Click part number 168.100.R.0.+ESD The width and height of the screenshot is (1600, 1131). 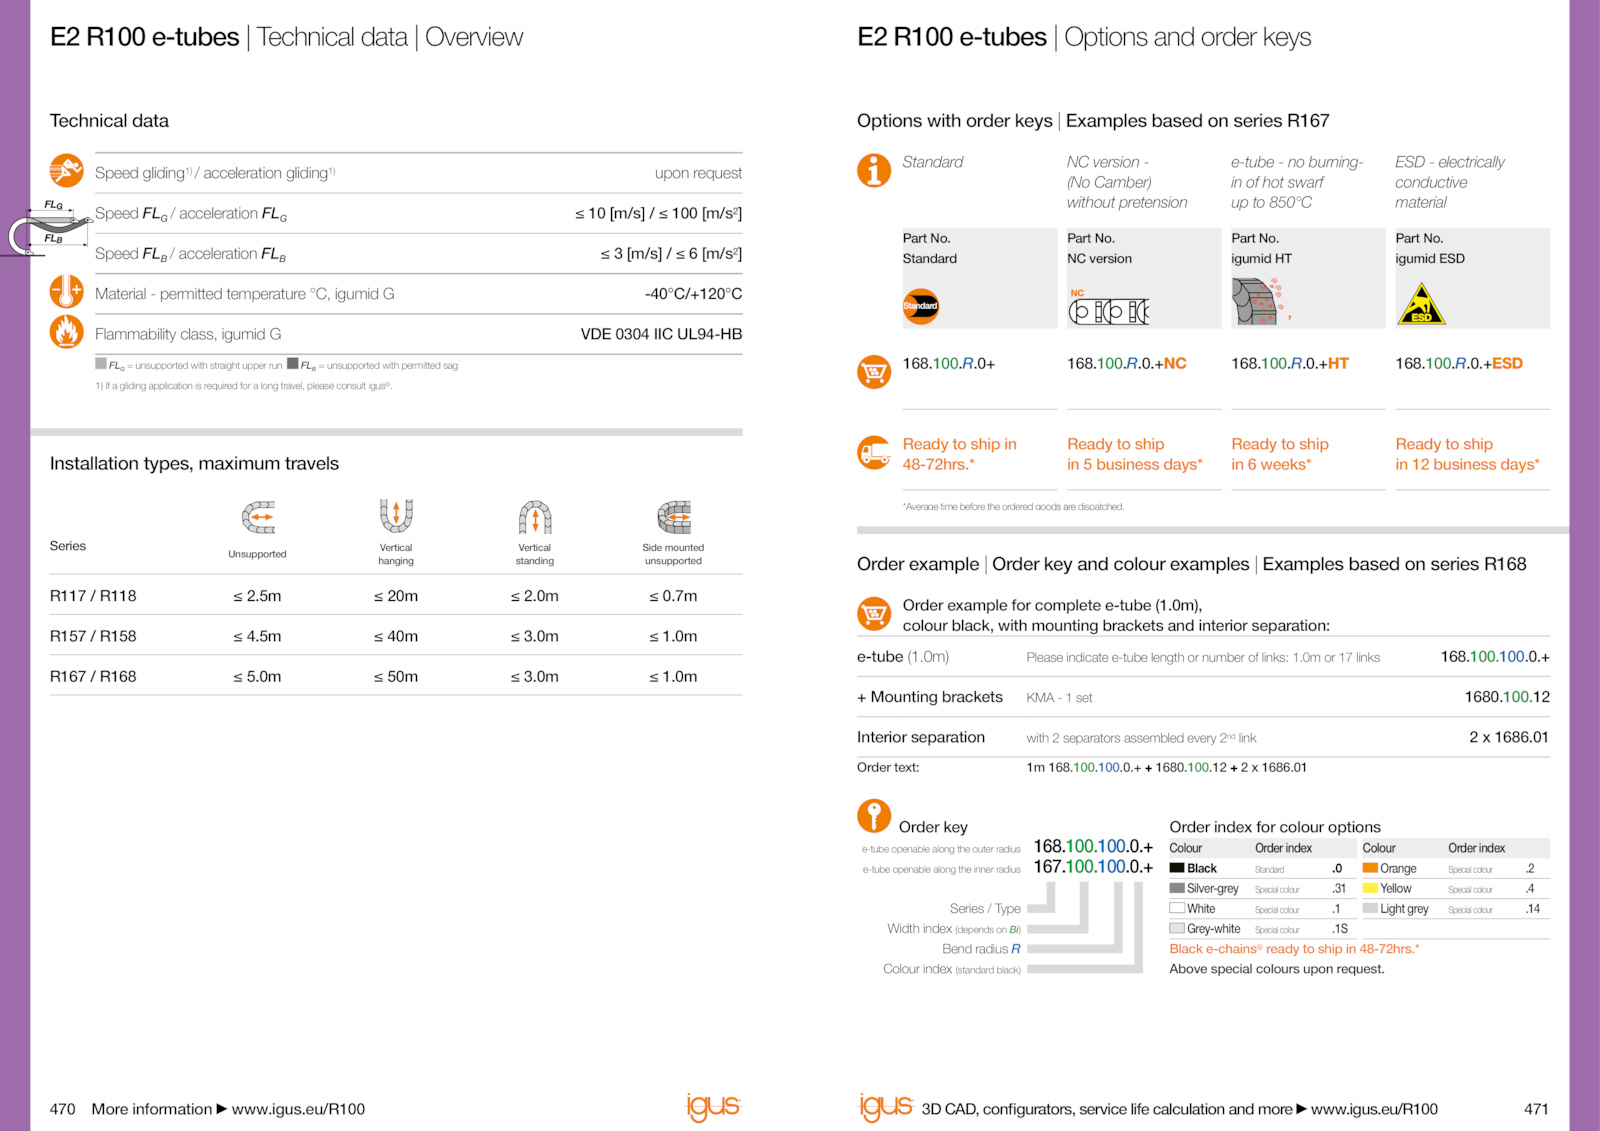(x=1459, y=364)
